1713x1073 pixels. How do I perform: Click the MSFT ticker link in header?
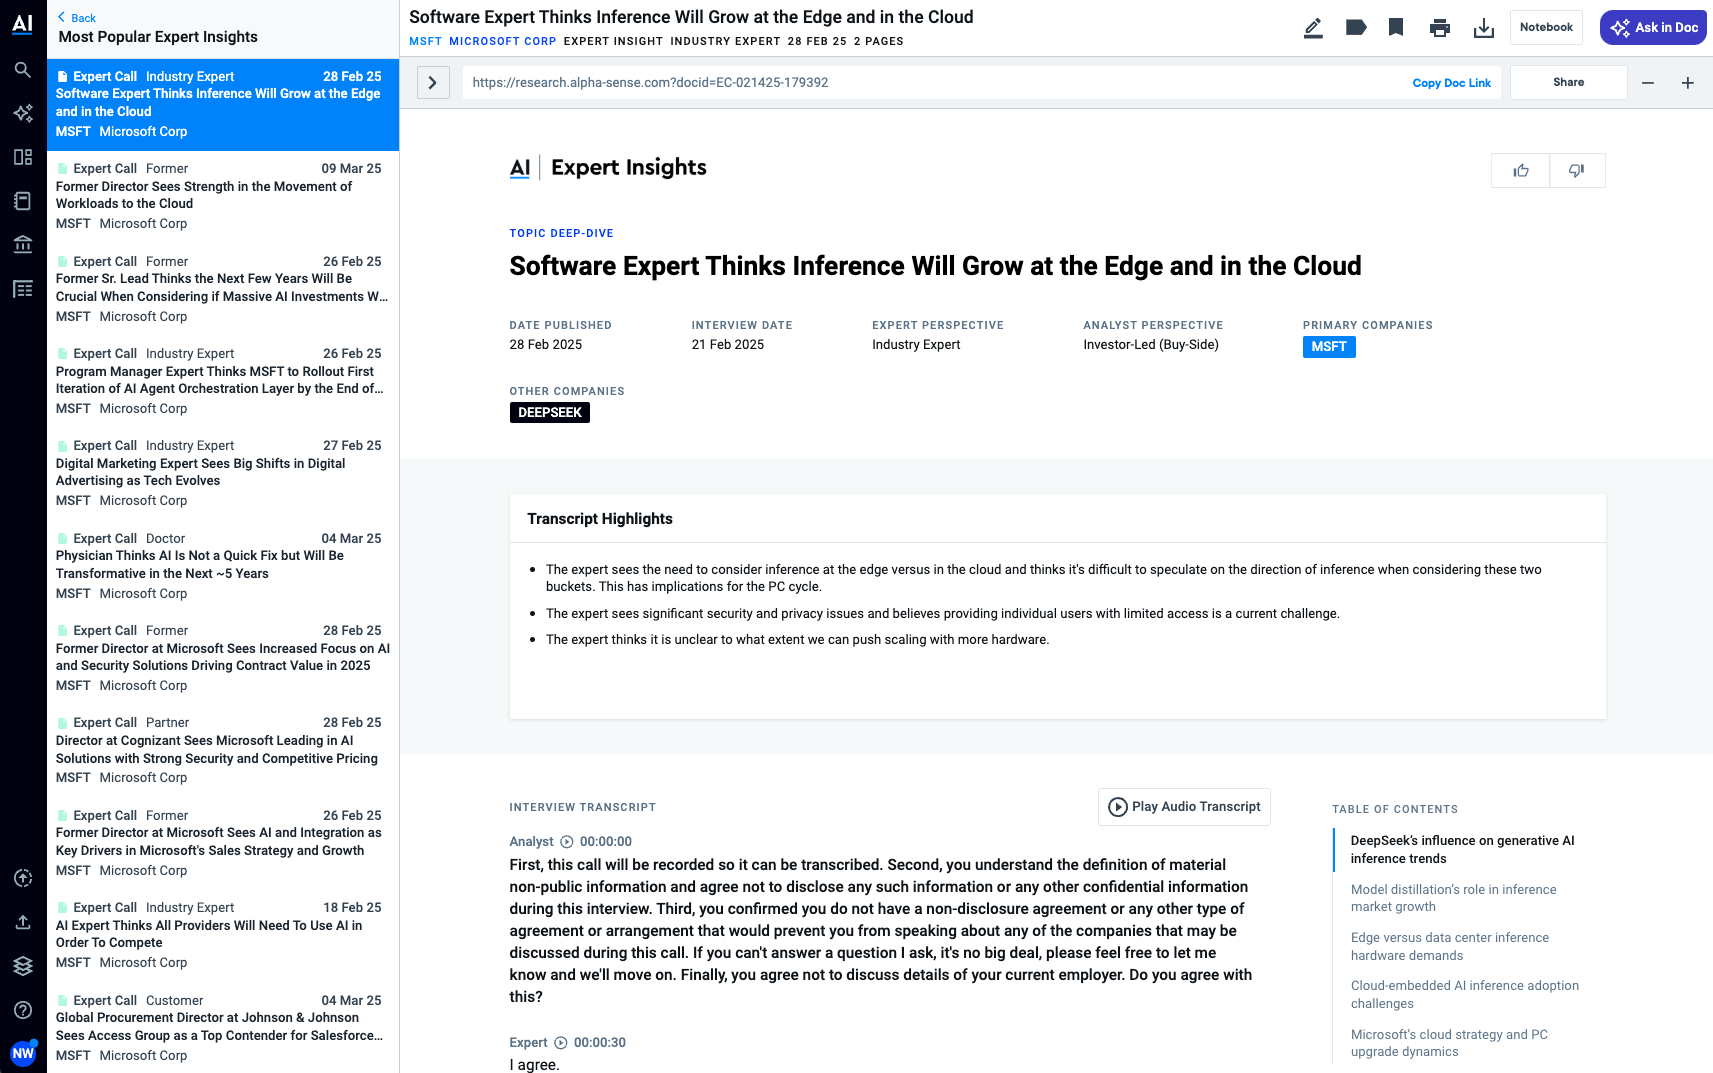pos(425,42)
